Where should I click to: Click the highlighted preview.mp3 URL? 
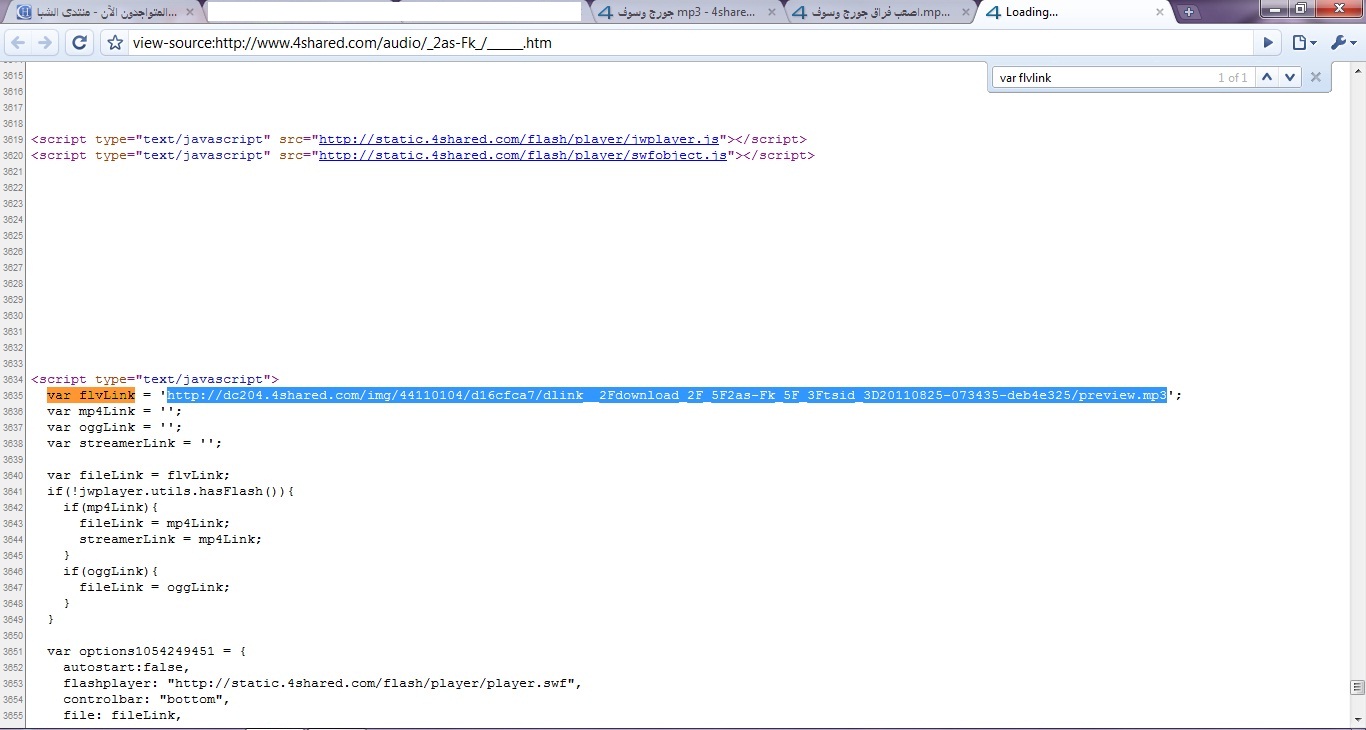(x=666, y=395)
